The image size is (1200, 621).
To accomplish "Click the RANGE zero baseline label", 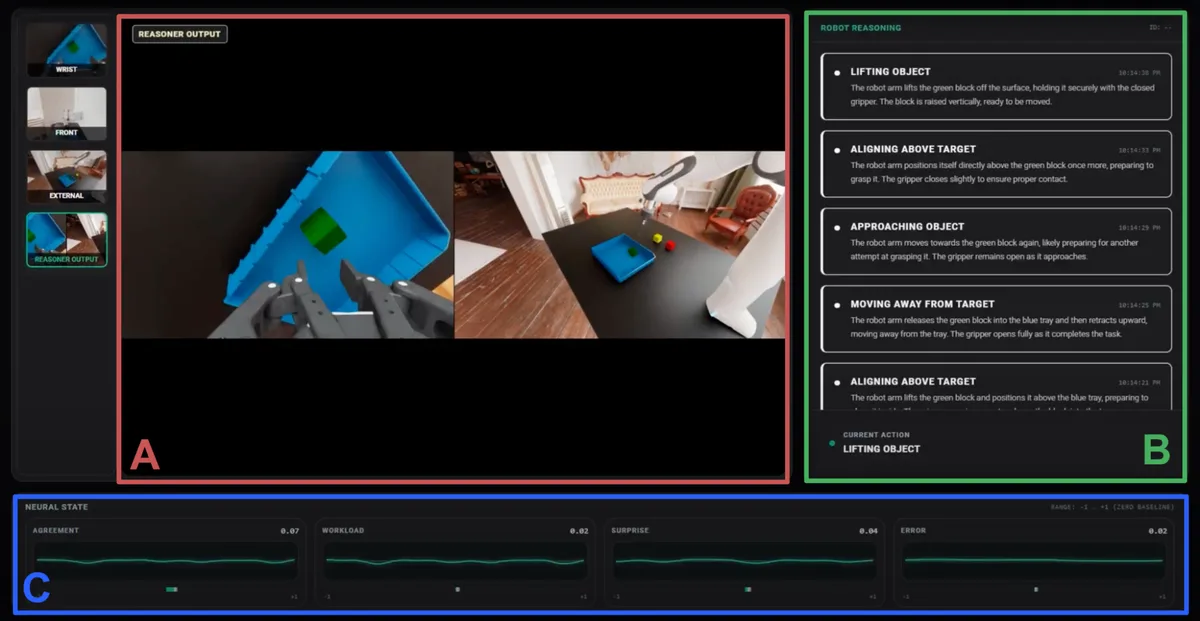I will 1110,508.
